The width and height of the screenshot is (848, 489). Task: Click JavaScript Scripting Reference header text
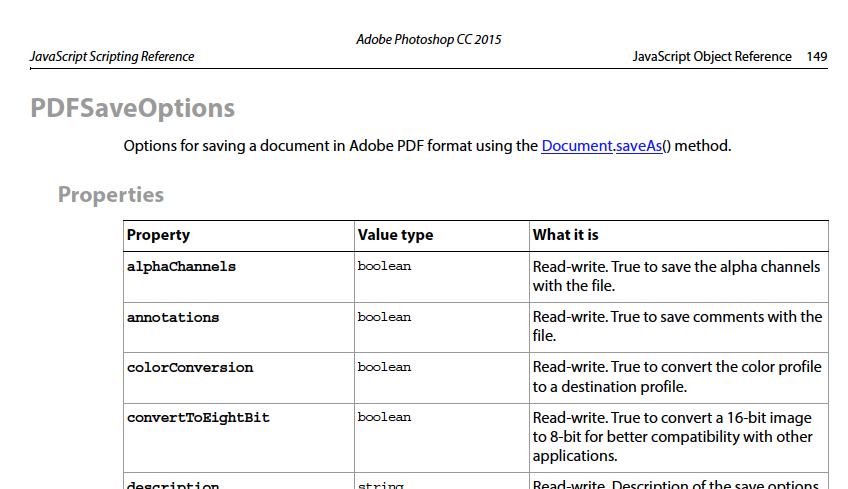(x=112, y=56)
